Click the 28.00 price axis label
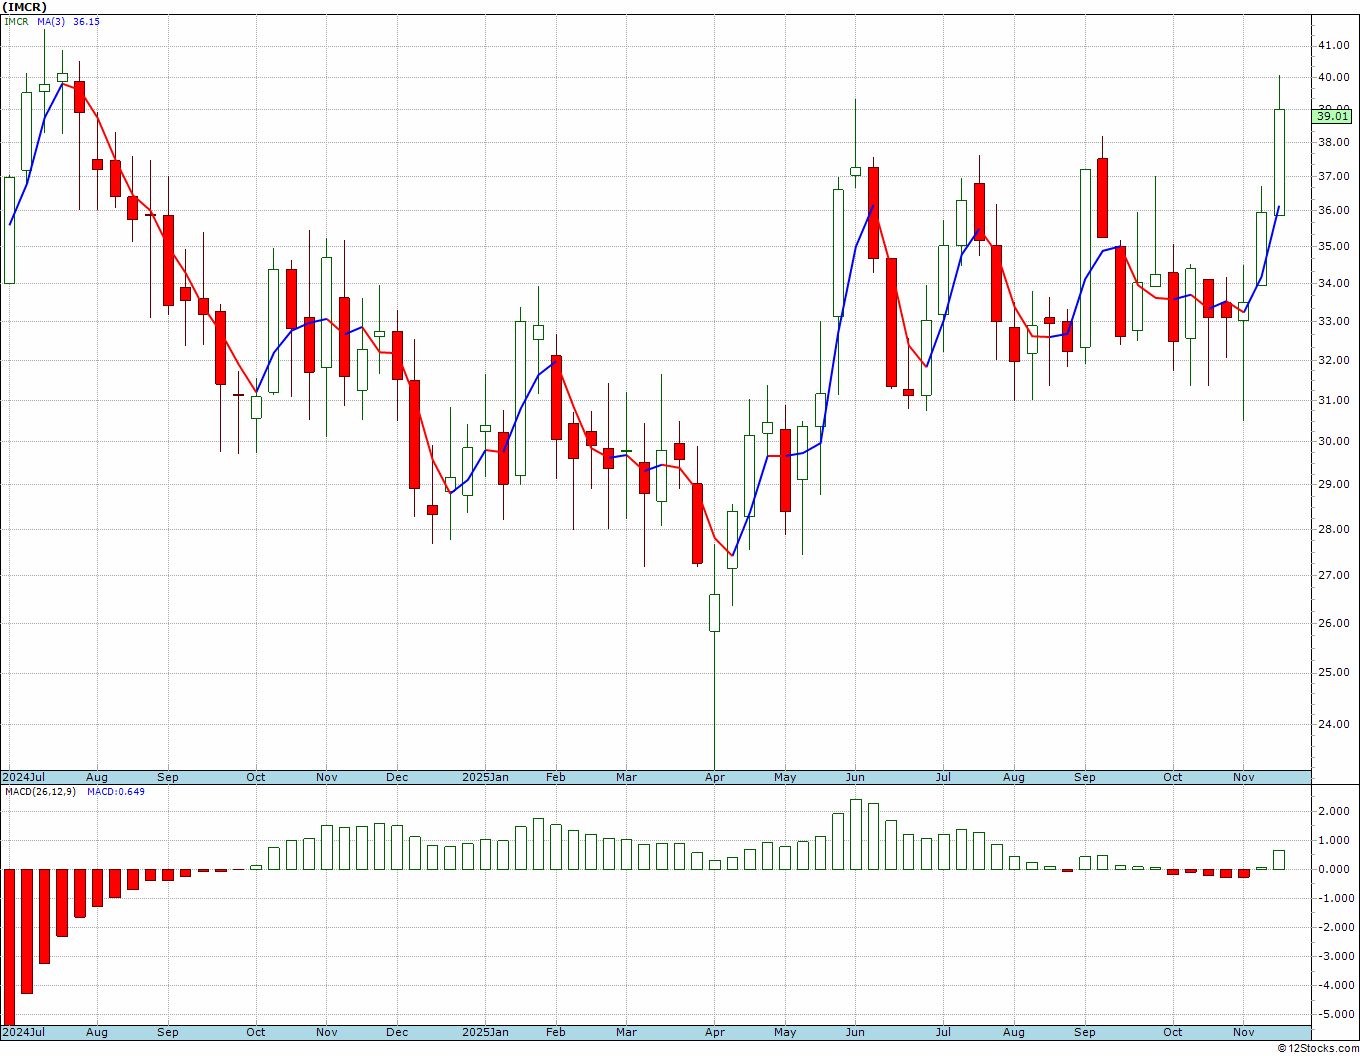 [x=1332, y=529]
